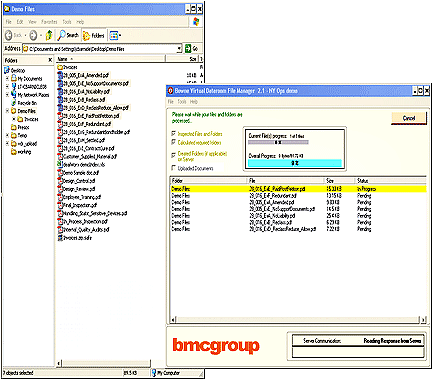The height and width of the screenshot is (386, 440).
Task: Open View menu in Demo Files window
Action: pos(32,22)
